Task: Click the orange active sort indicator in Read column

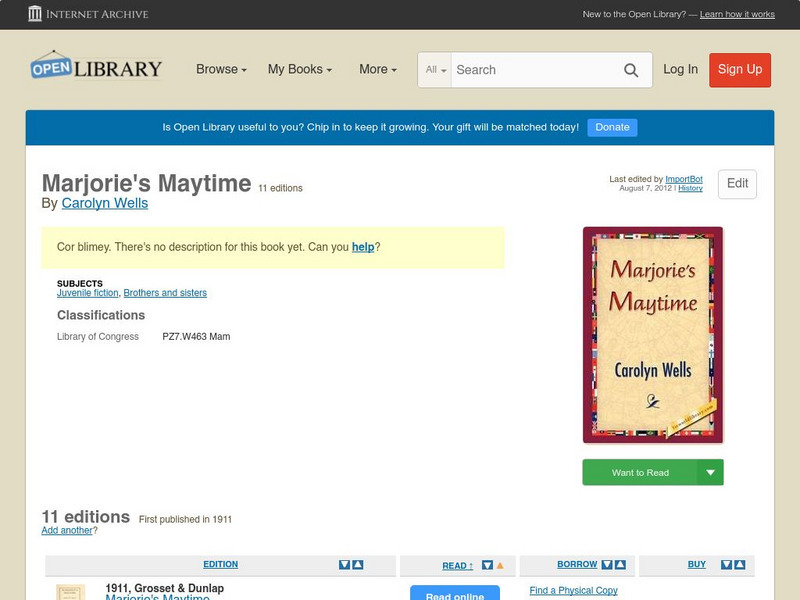Action: click(499, 564)
